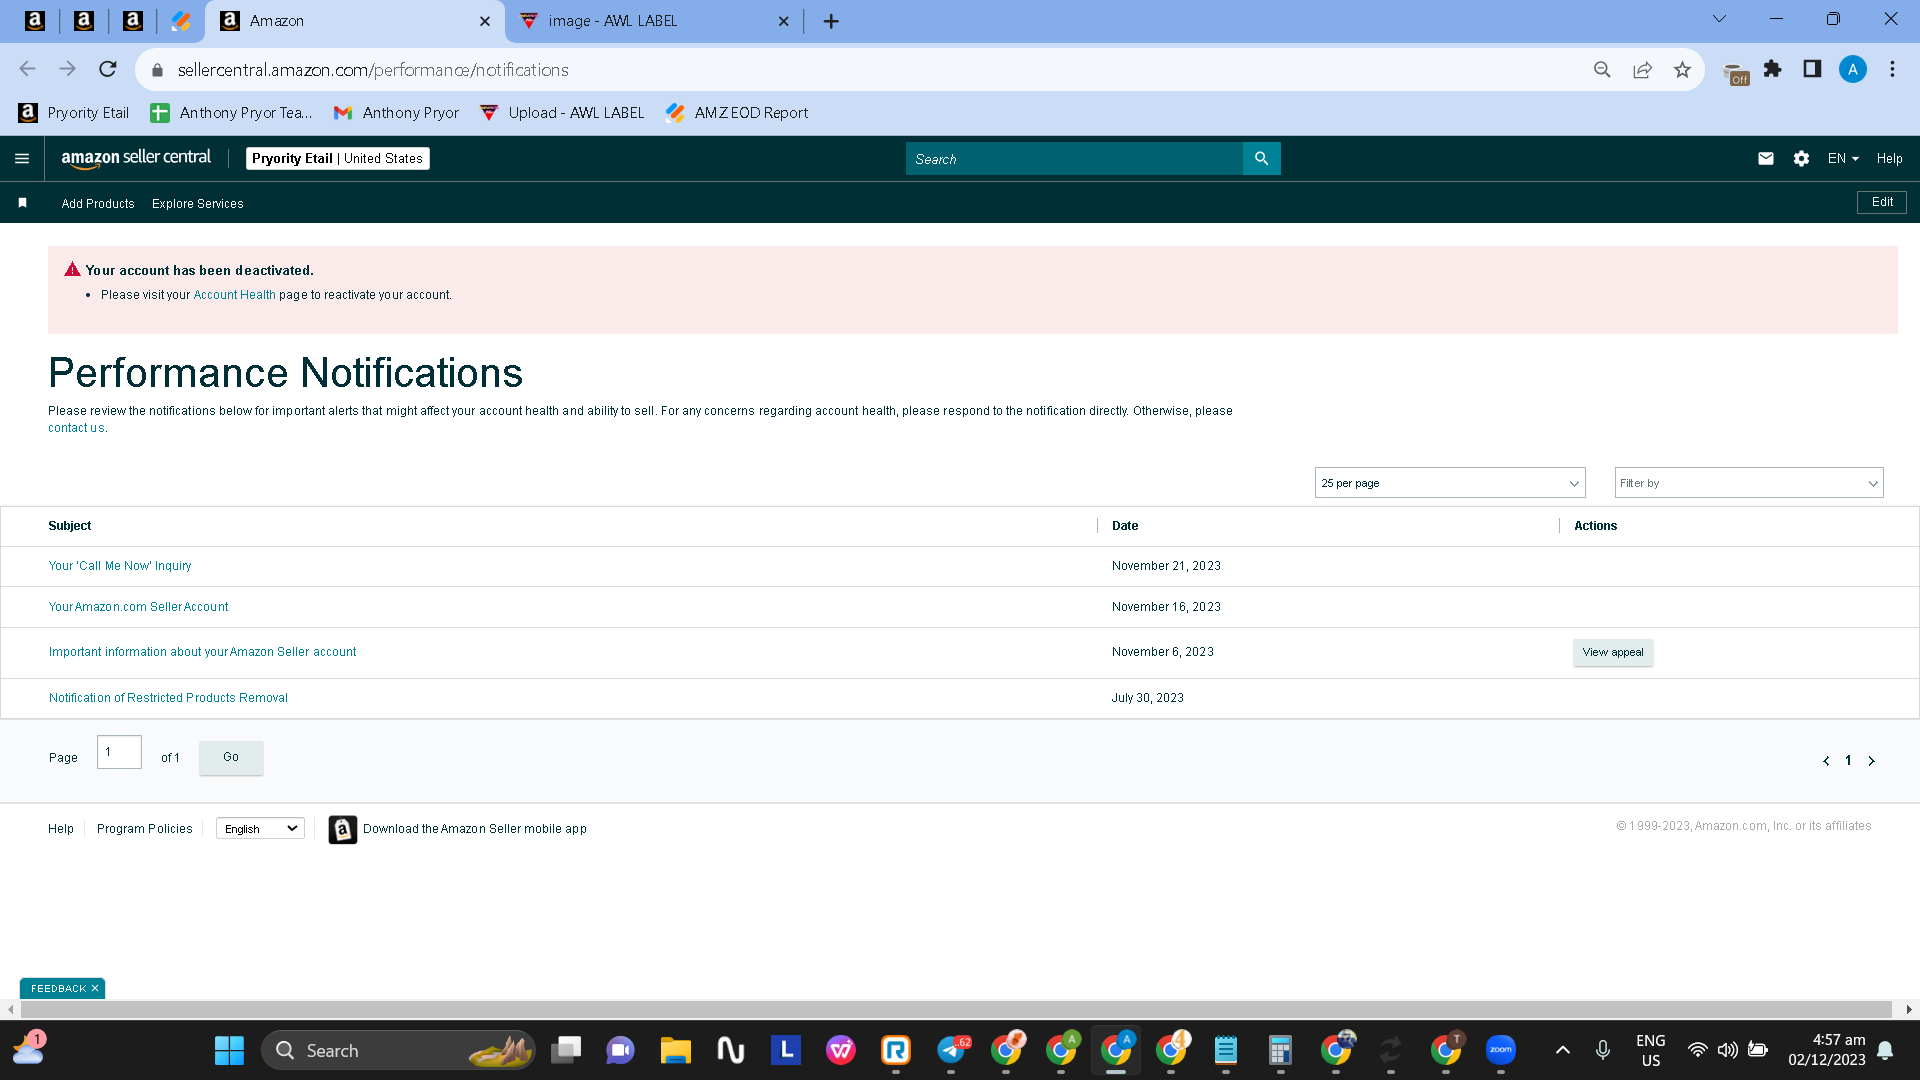The image size is (1920, 1080).
Task: Click the contact us link
Action: (76, 428)
